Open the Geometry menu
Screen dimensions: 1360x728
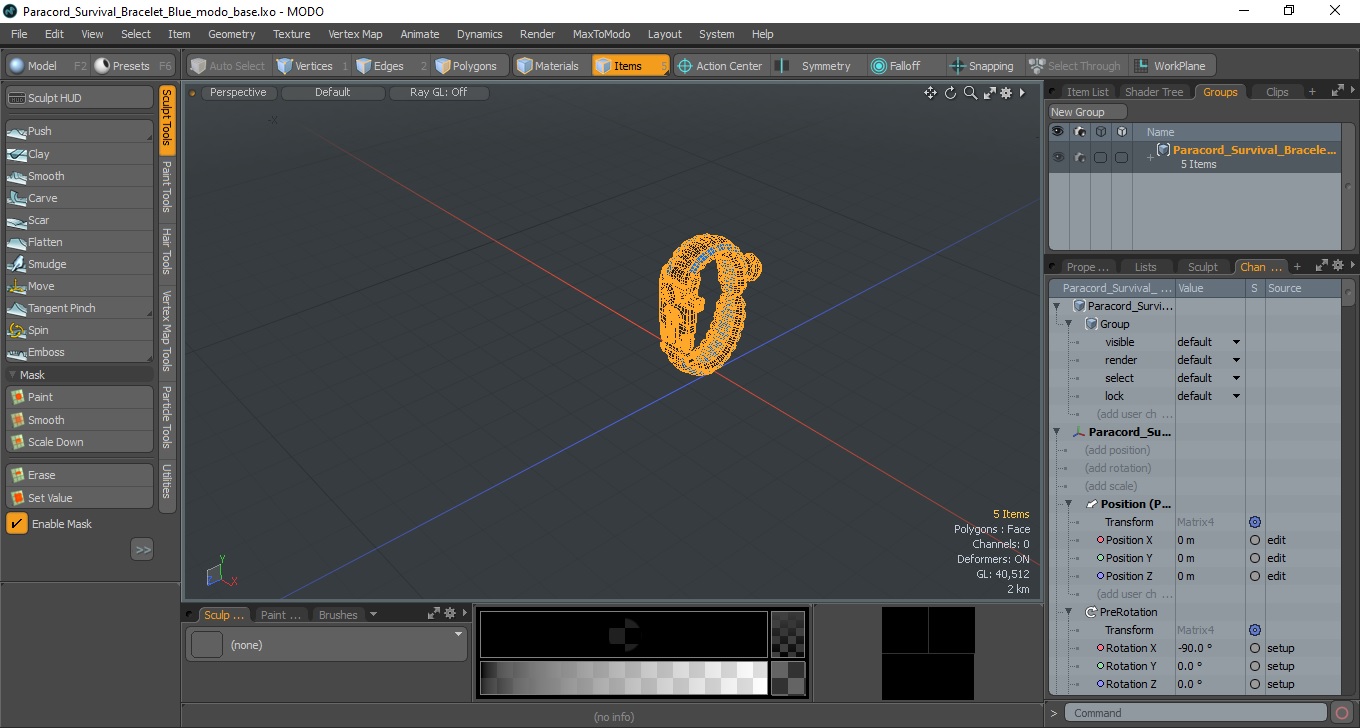[x=231, y=34]
